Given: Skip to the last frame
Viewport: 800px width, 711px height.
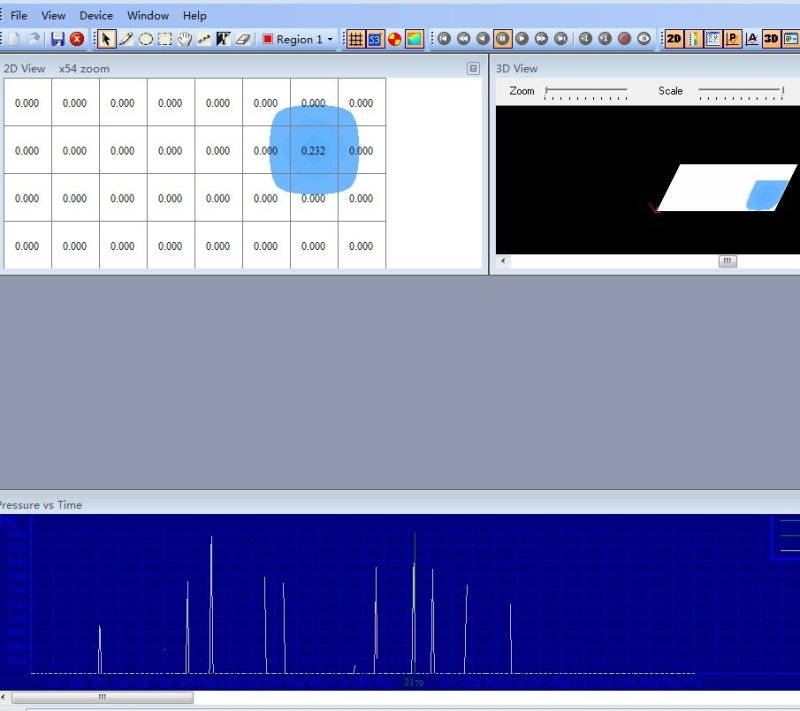Looking at the screenshot, I should coord(562,39).
